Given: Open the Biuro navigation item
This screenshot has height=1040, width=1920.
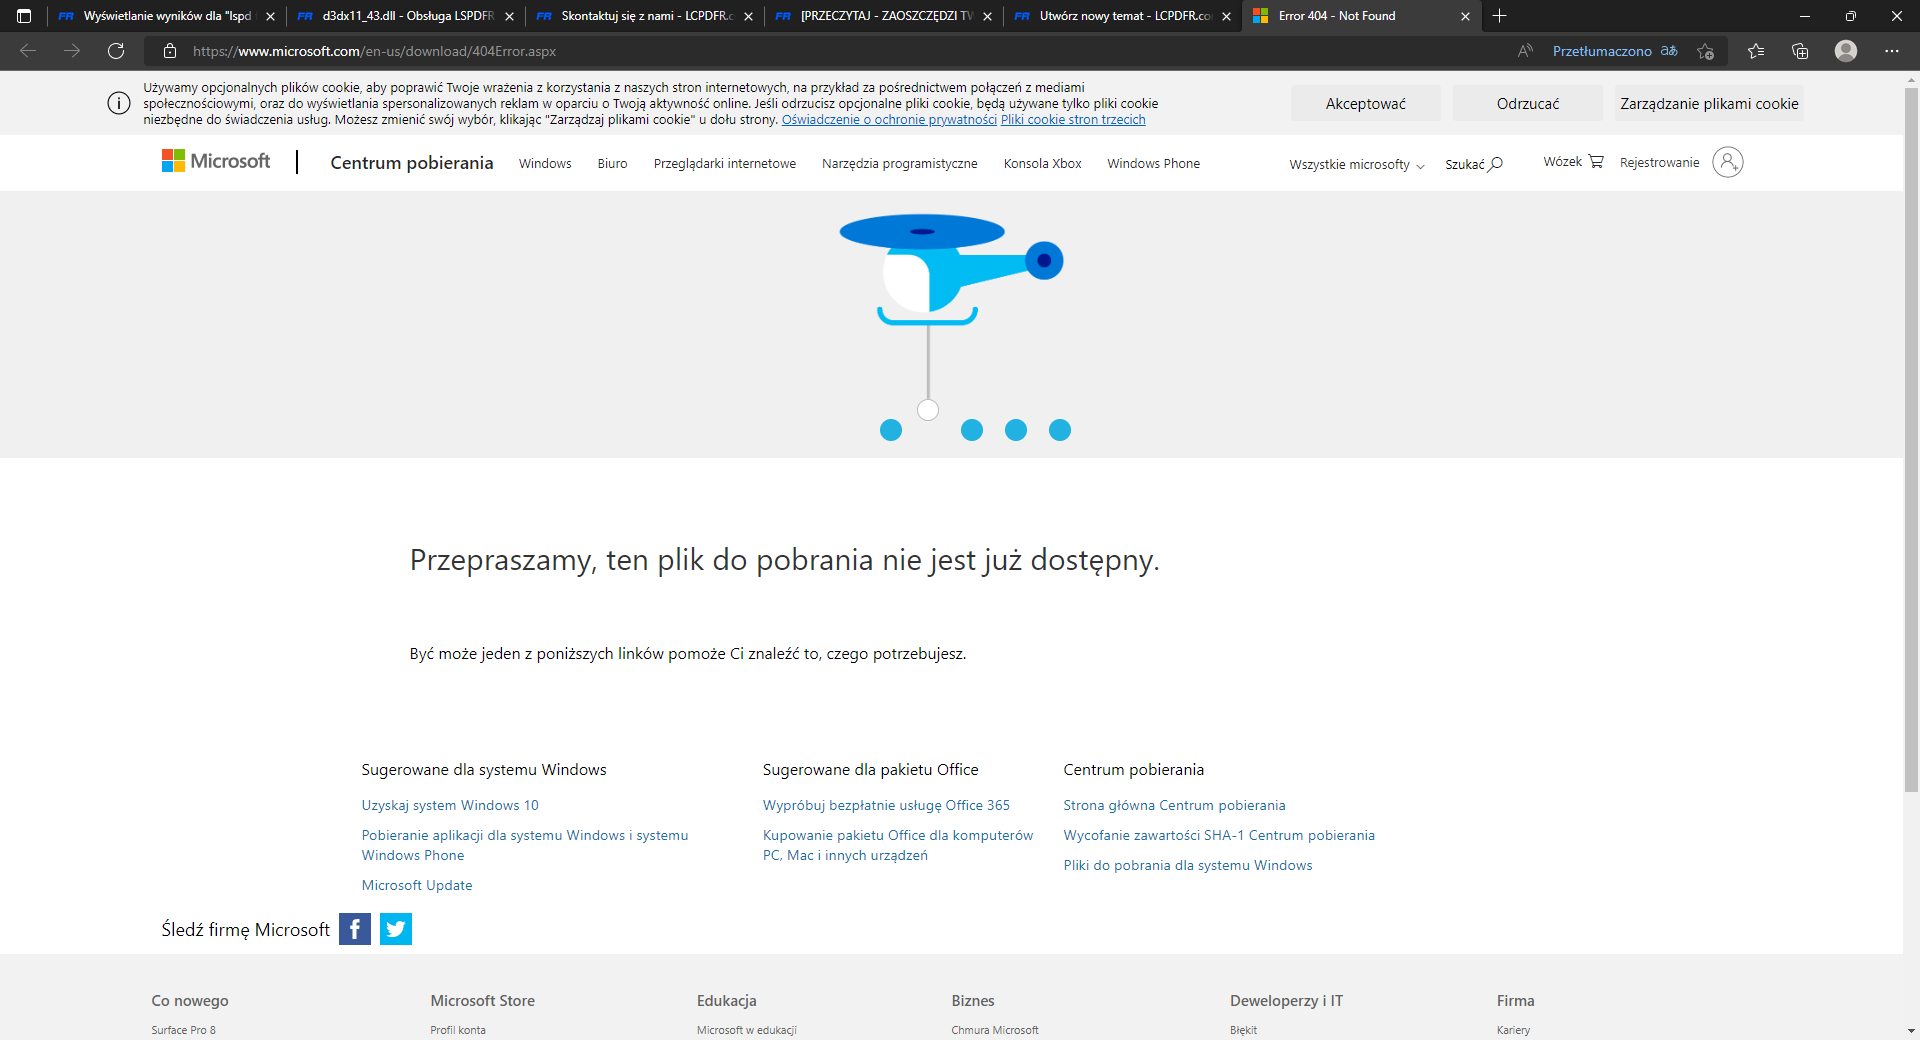Looking at the screenshot, I should [612, 163].
